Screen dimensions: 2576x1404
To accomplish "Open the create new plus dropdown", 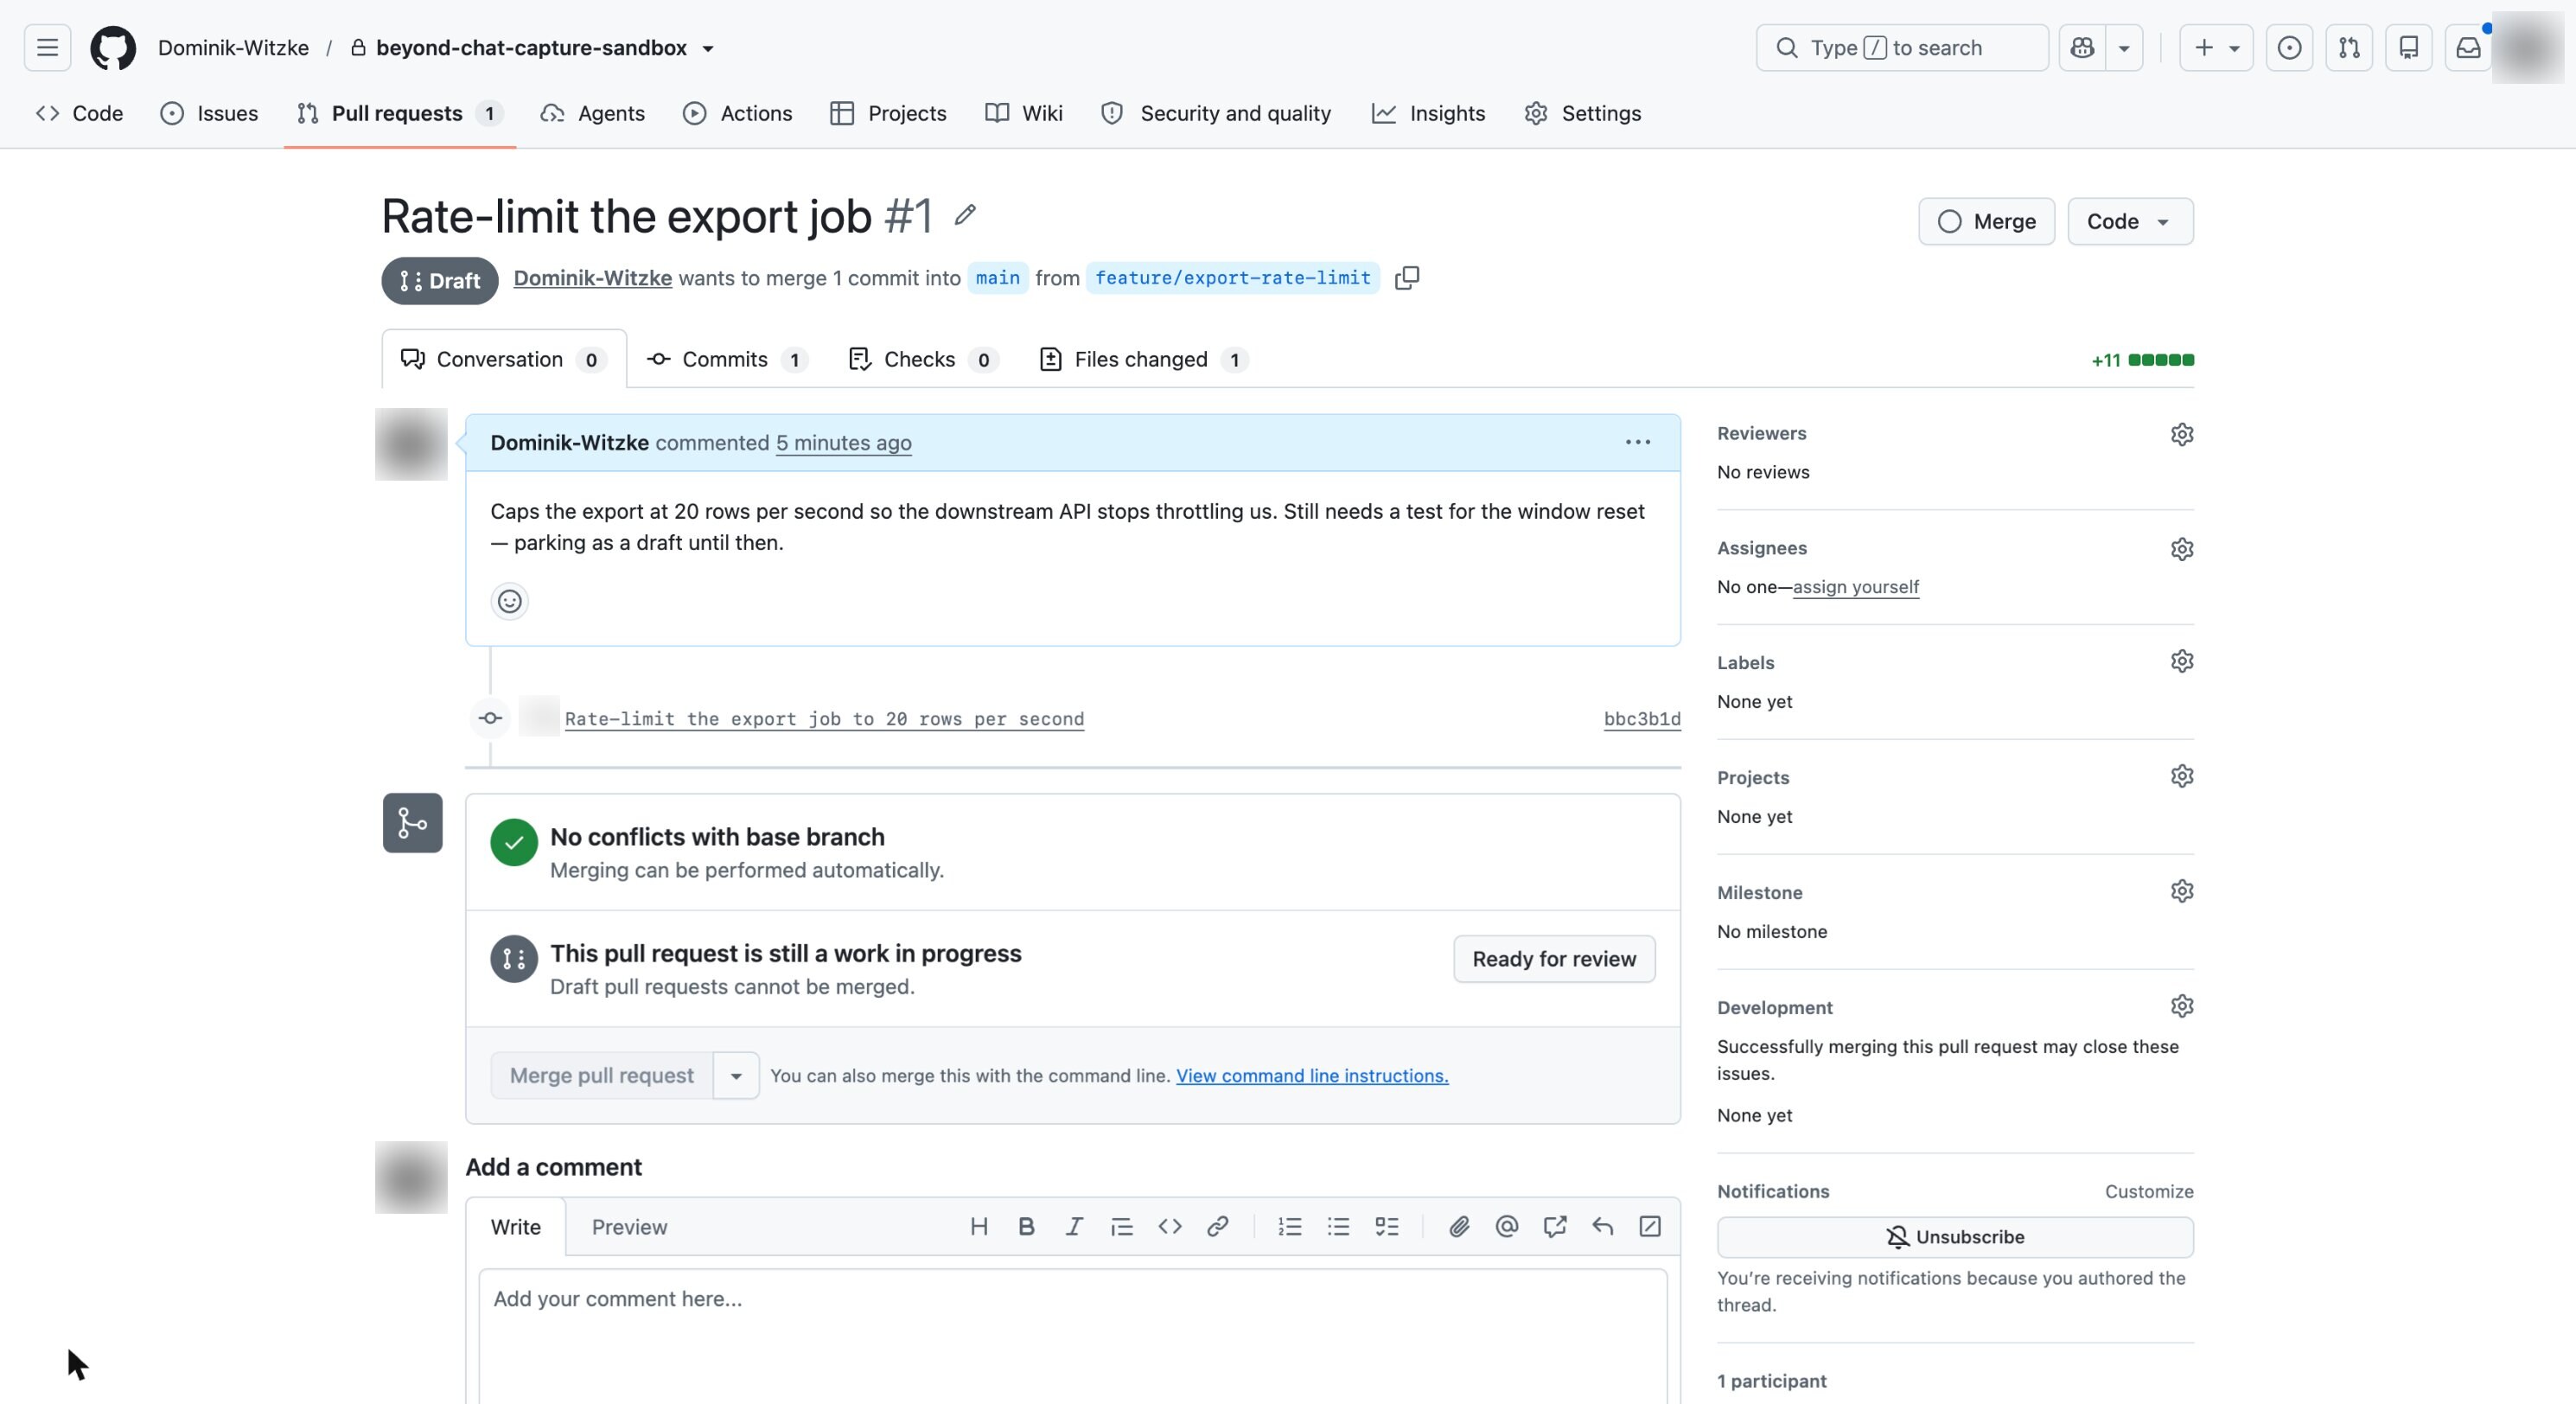I will [x=2216, y=48].
